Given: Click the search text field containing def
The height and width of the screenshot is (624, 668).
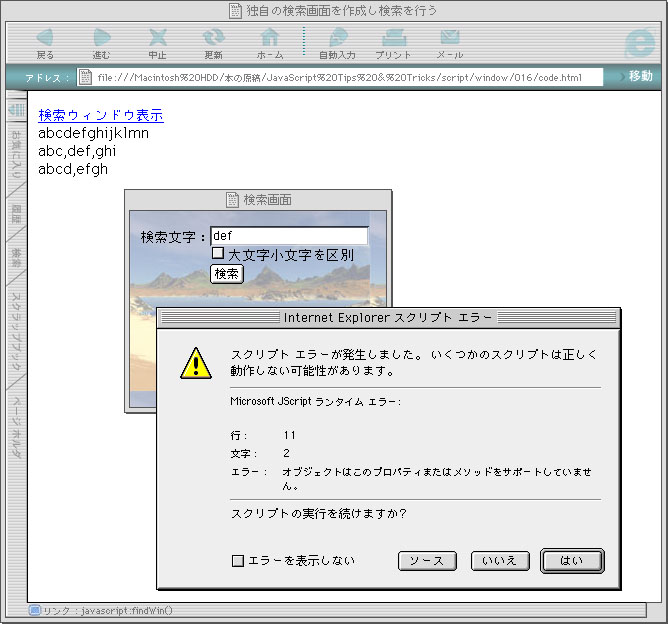Looking at the screenshot, I should [289, 236].
